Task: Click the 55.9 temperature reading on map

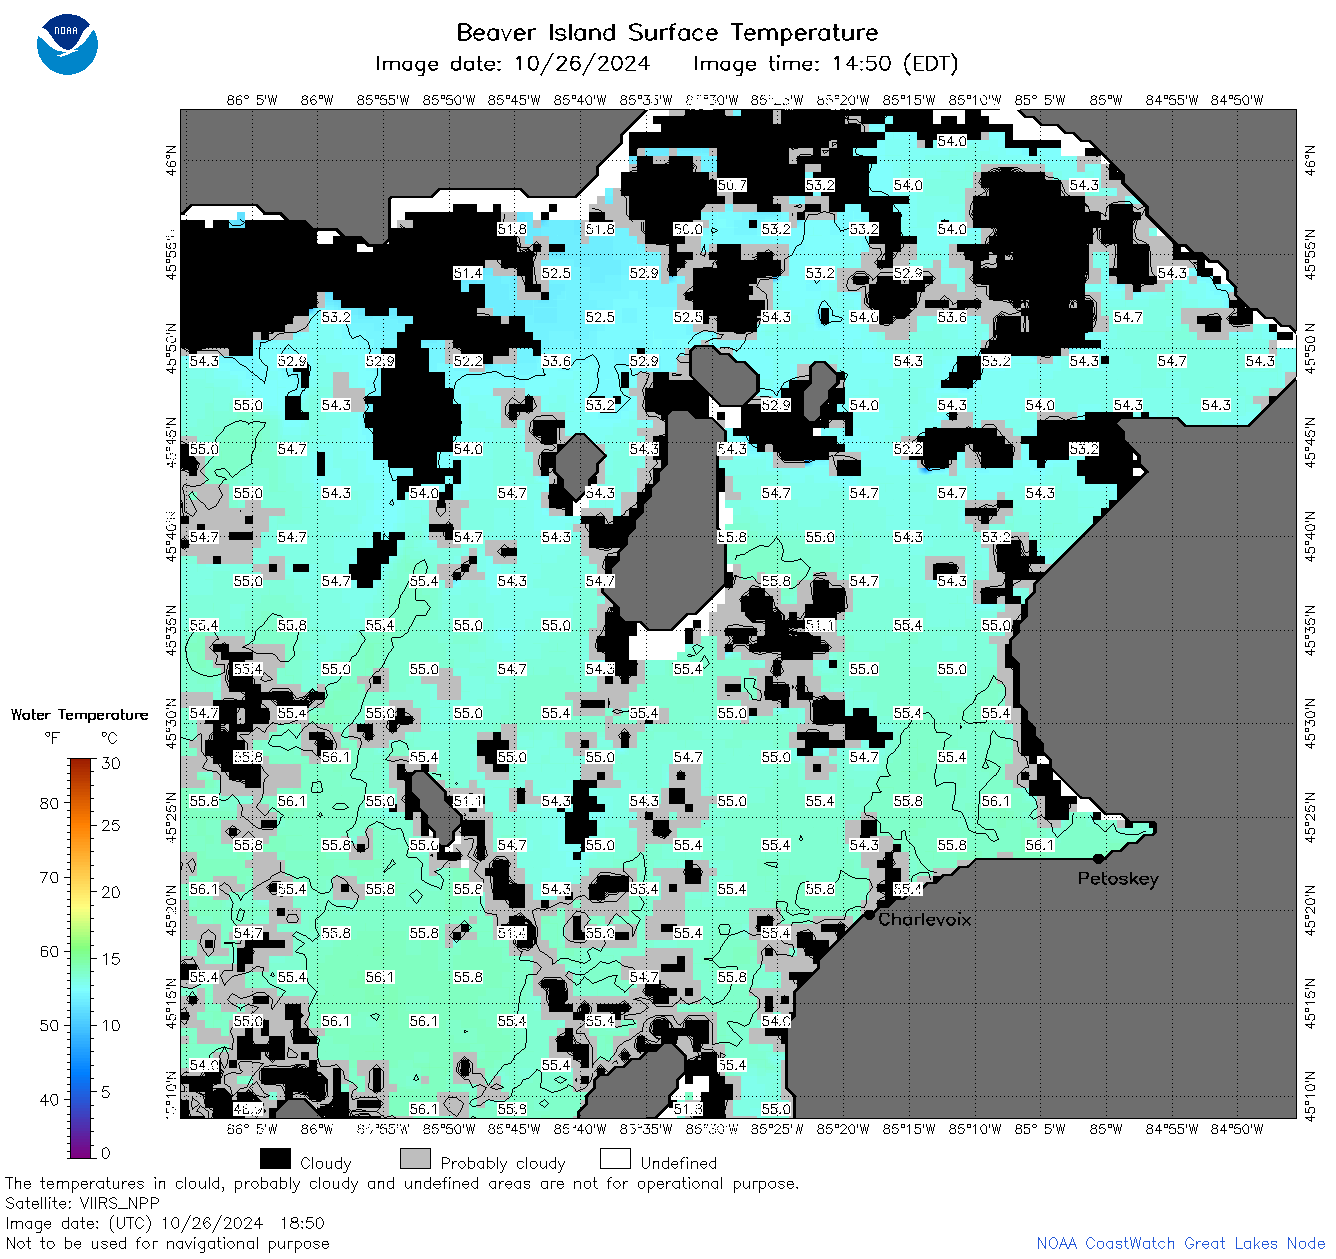Action: (x=512, y=1109)
